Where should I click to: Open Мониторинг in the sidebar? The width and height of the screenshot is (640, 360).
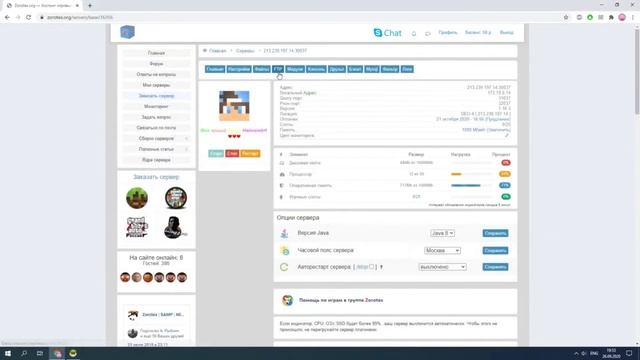pos(156,107)
